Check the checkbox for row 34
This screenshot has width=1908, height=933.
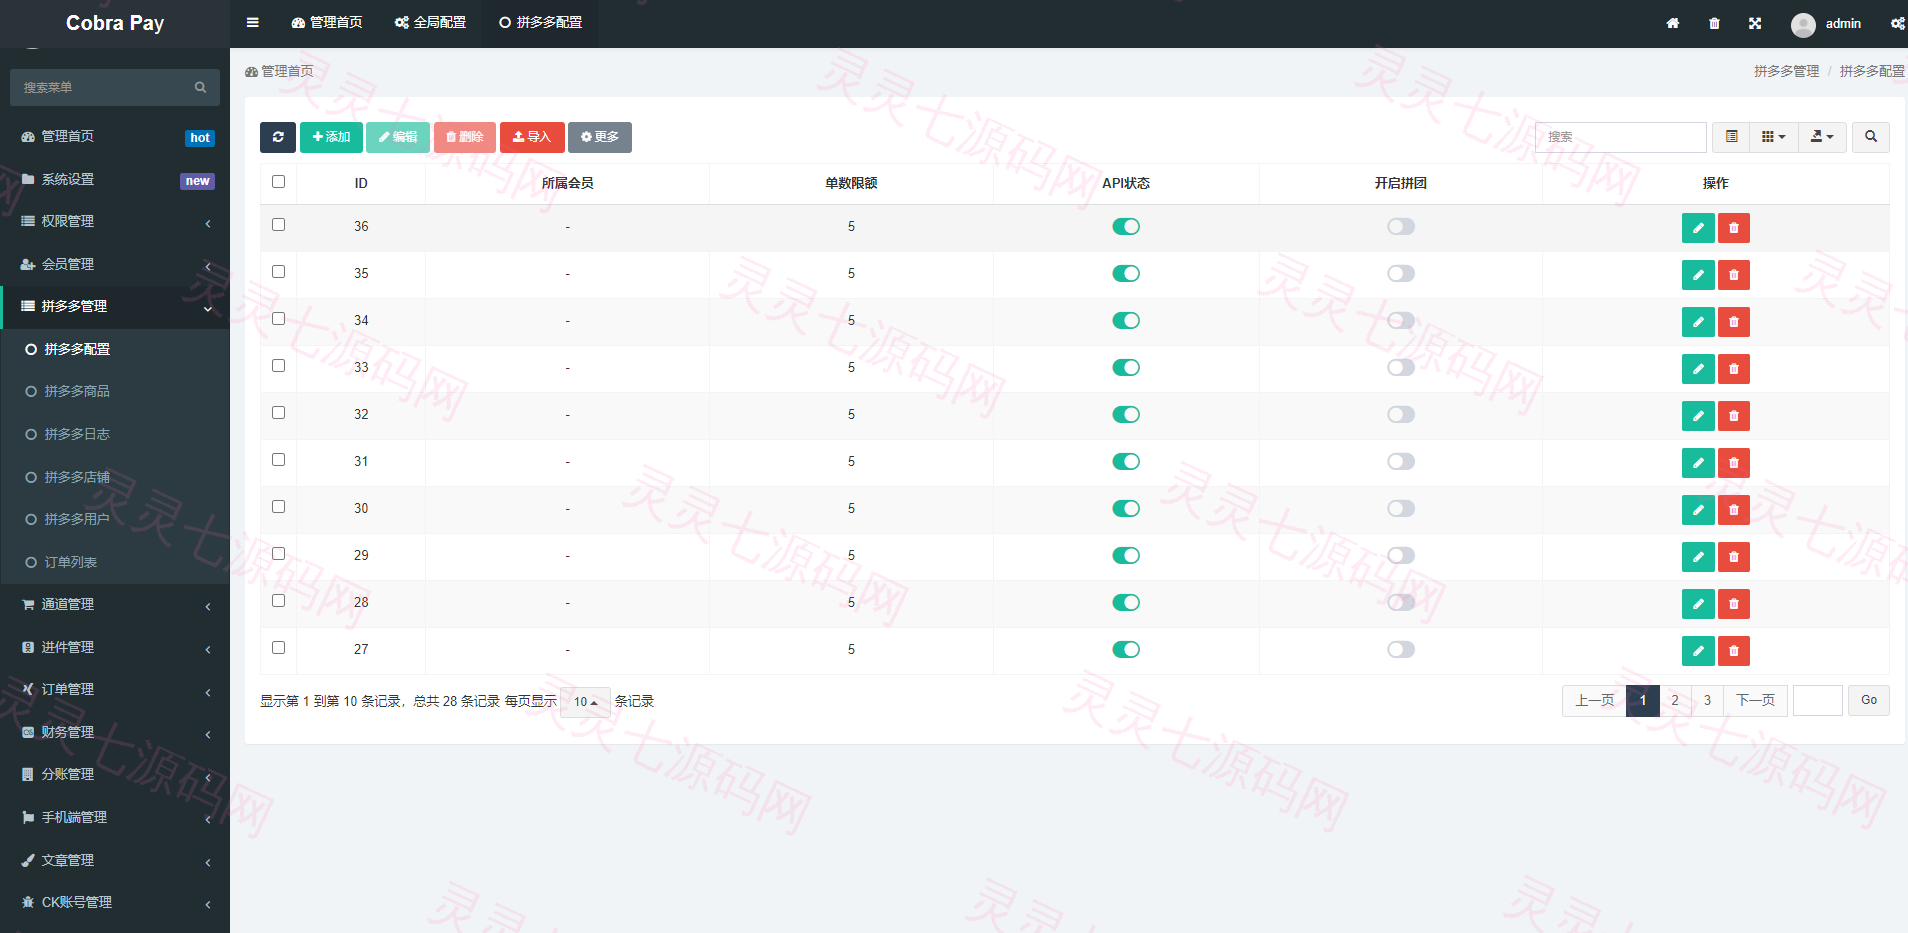coord(278,319)
